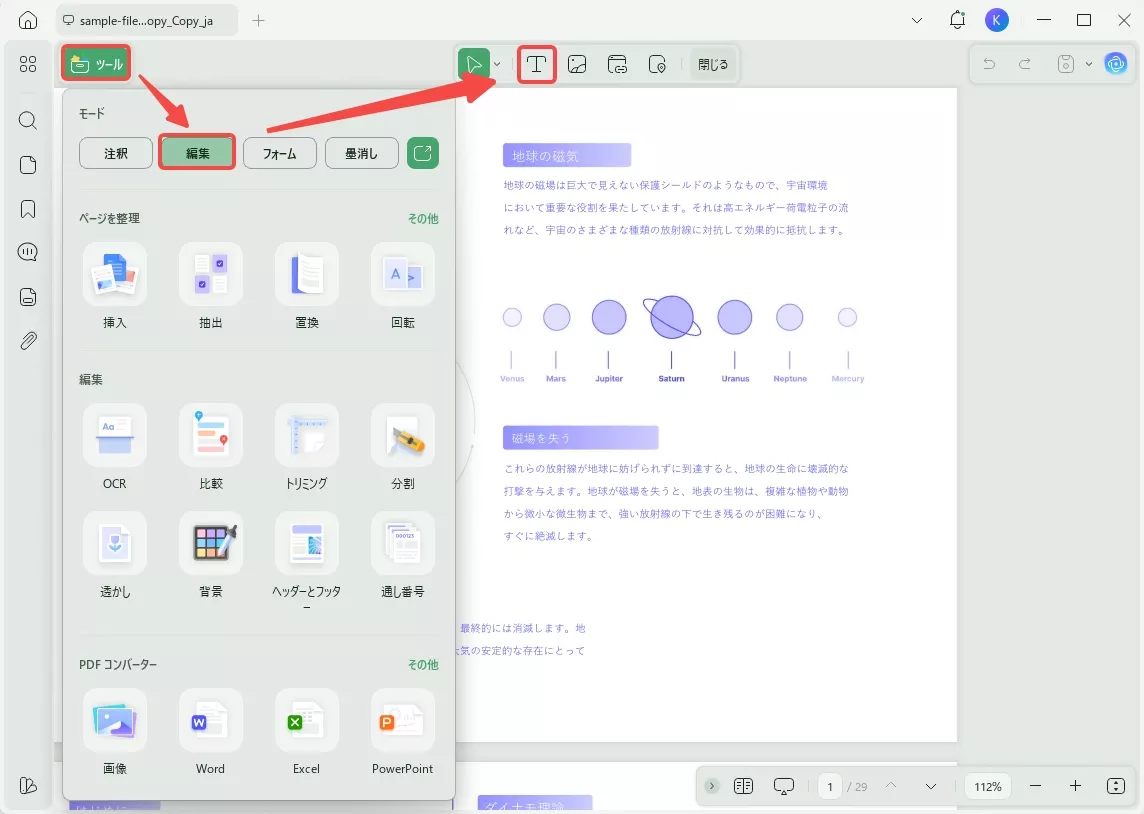This screenshot has width=1144, height=814.
Task: Open the comments panel in sidebar
Action: click(x=27, y=251)
